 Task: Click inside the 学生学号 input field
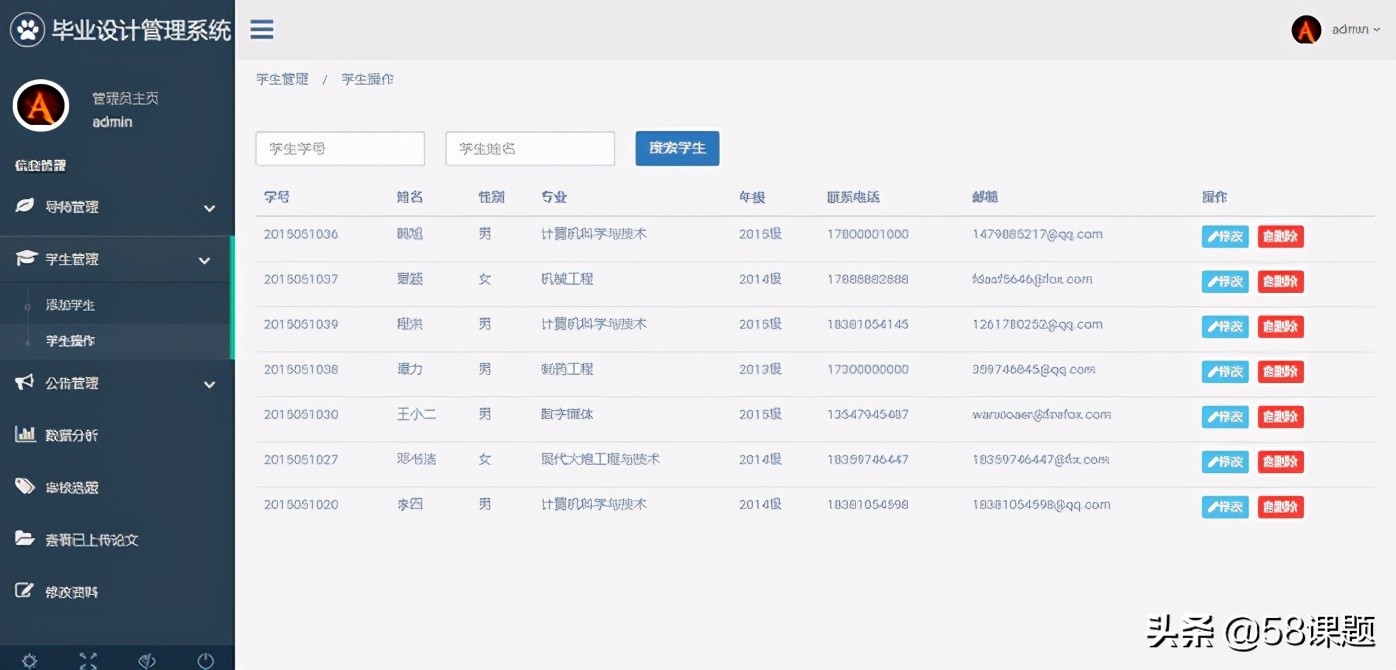(340, 148)
